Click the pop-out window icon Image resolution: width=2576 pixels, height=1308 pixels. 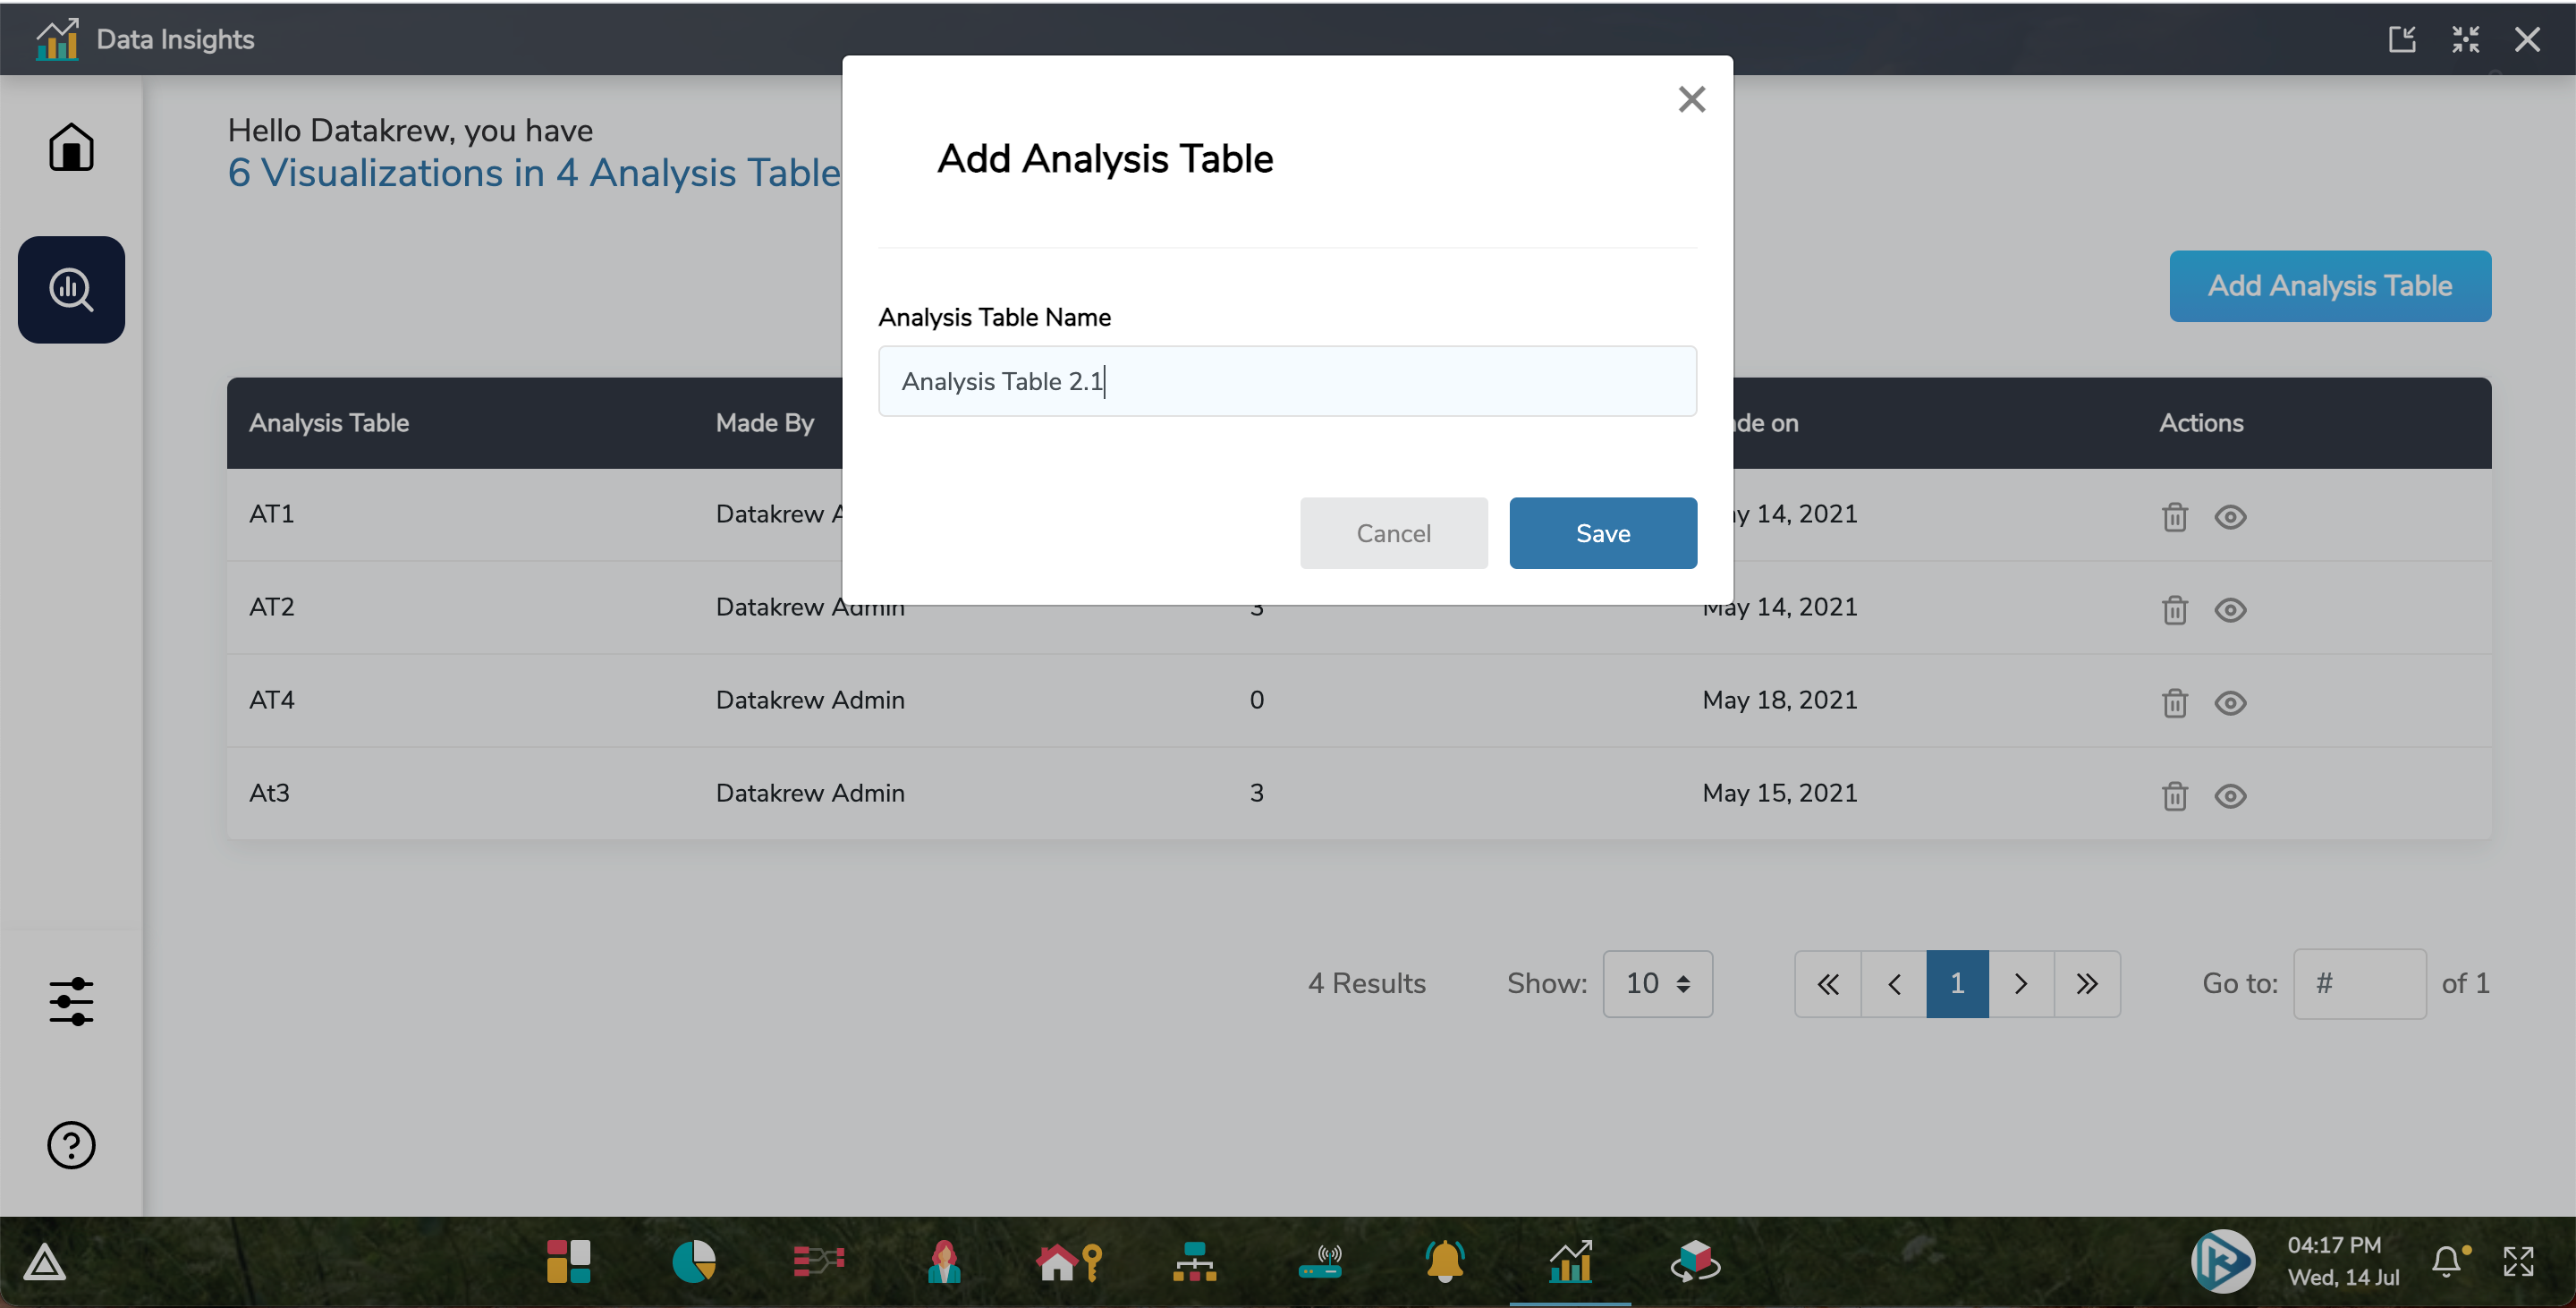coord(2402,39)
